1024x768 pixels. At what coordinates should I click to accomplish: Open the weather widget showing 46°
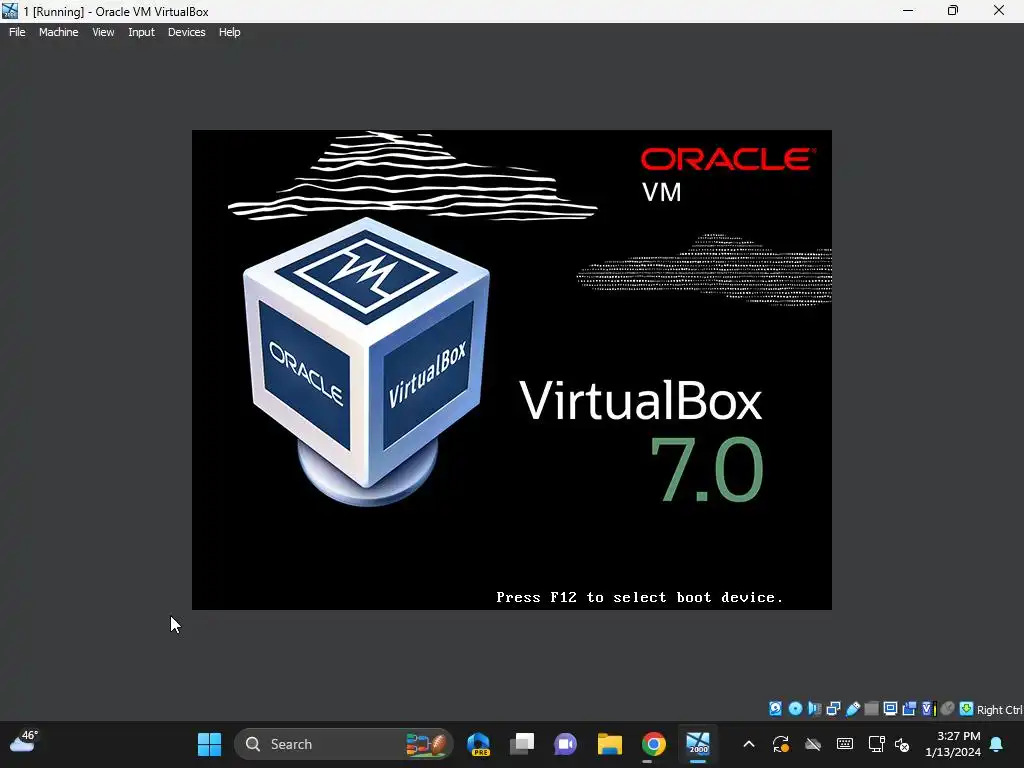point(24,743)
